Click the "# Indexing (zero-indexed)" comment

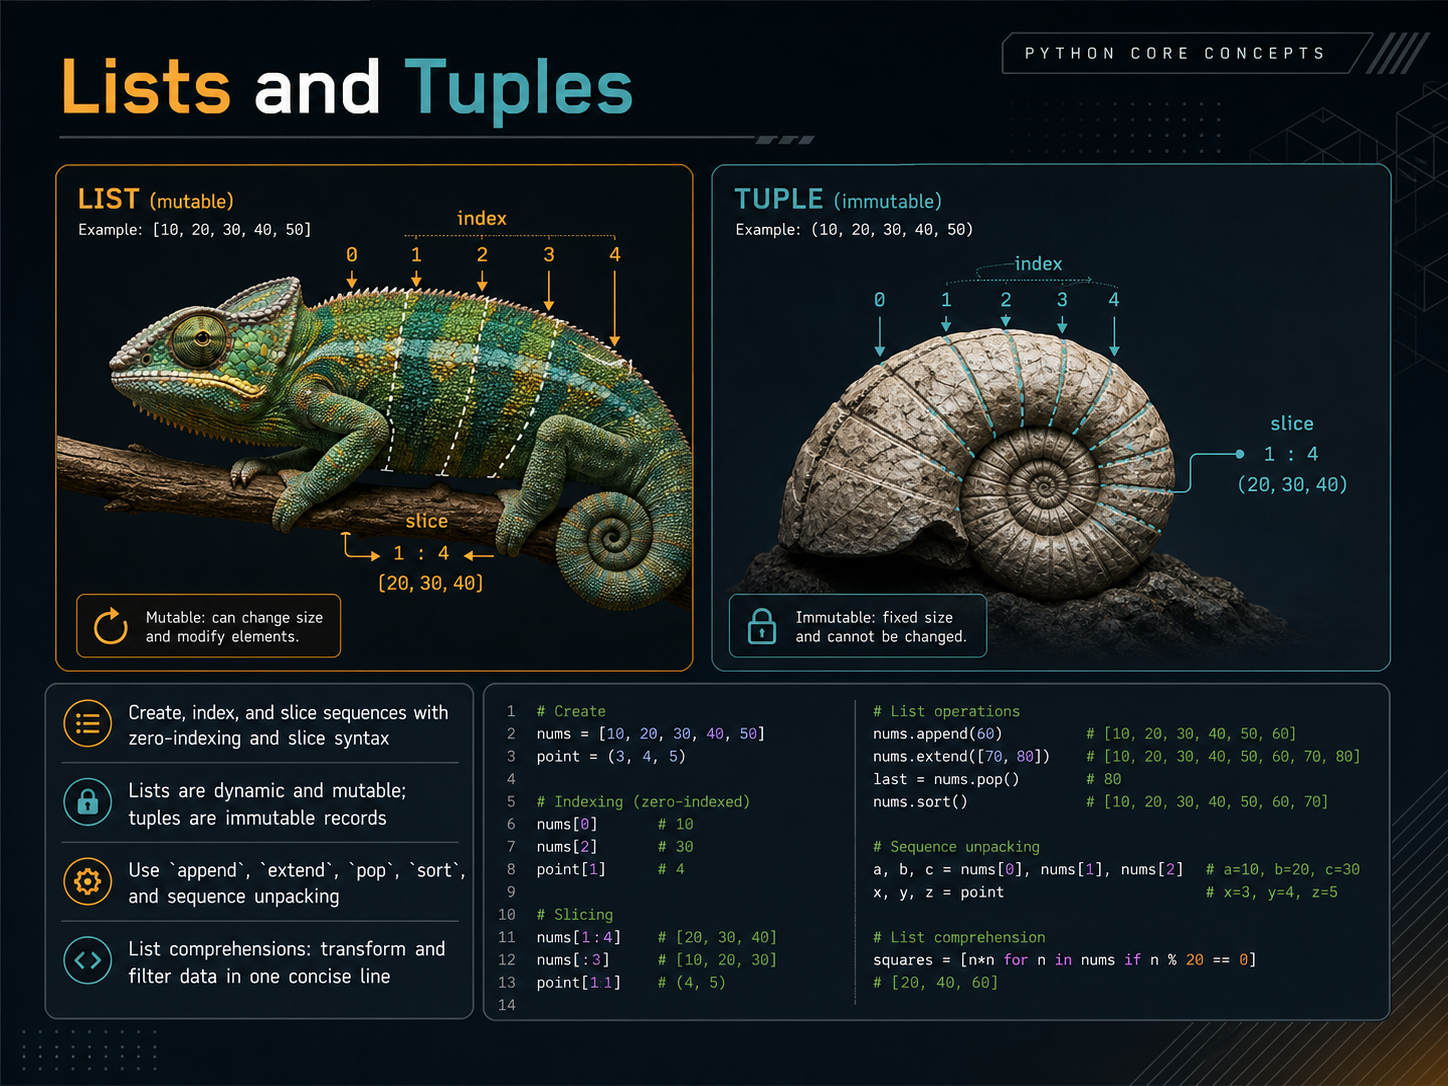point(643,802)
